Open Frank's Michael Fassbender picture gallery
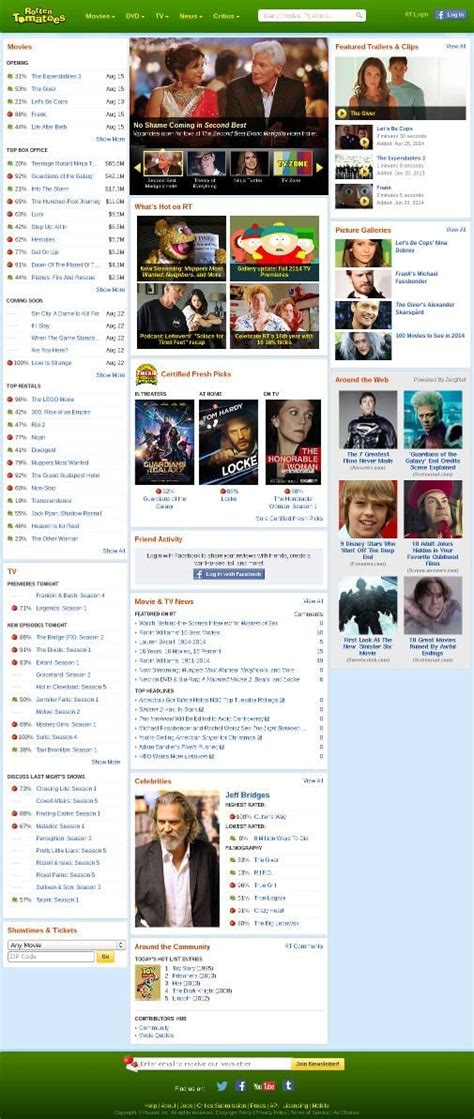Viewport: 474px width, 1119px height. click(x=363, y=284)
